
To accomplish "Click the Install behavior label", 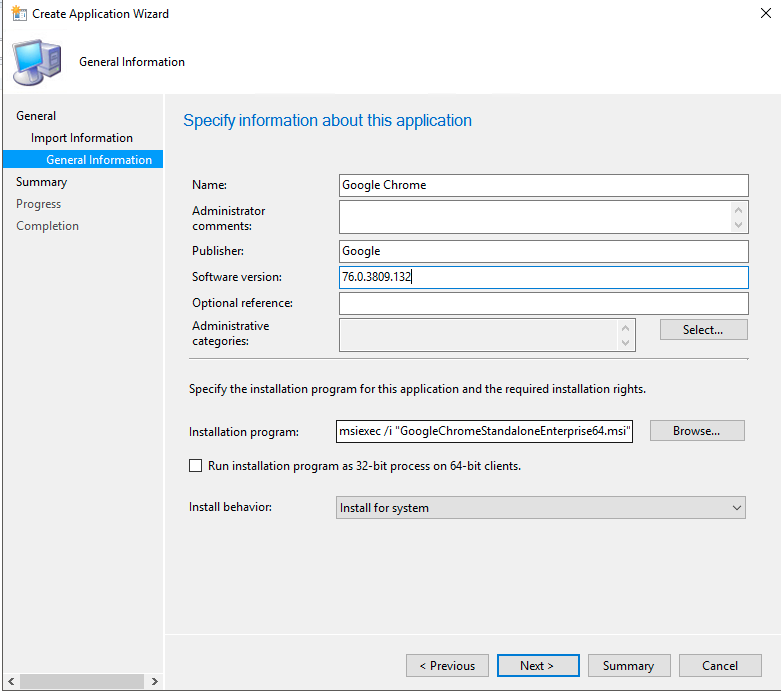I will pyautogui.click(x=230, y=507).
